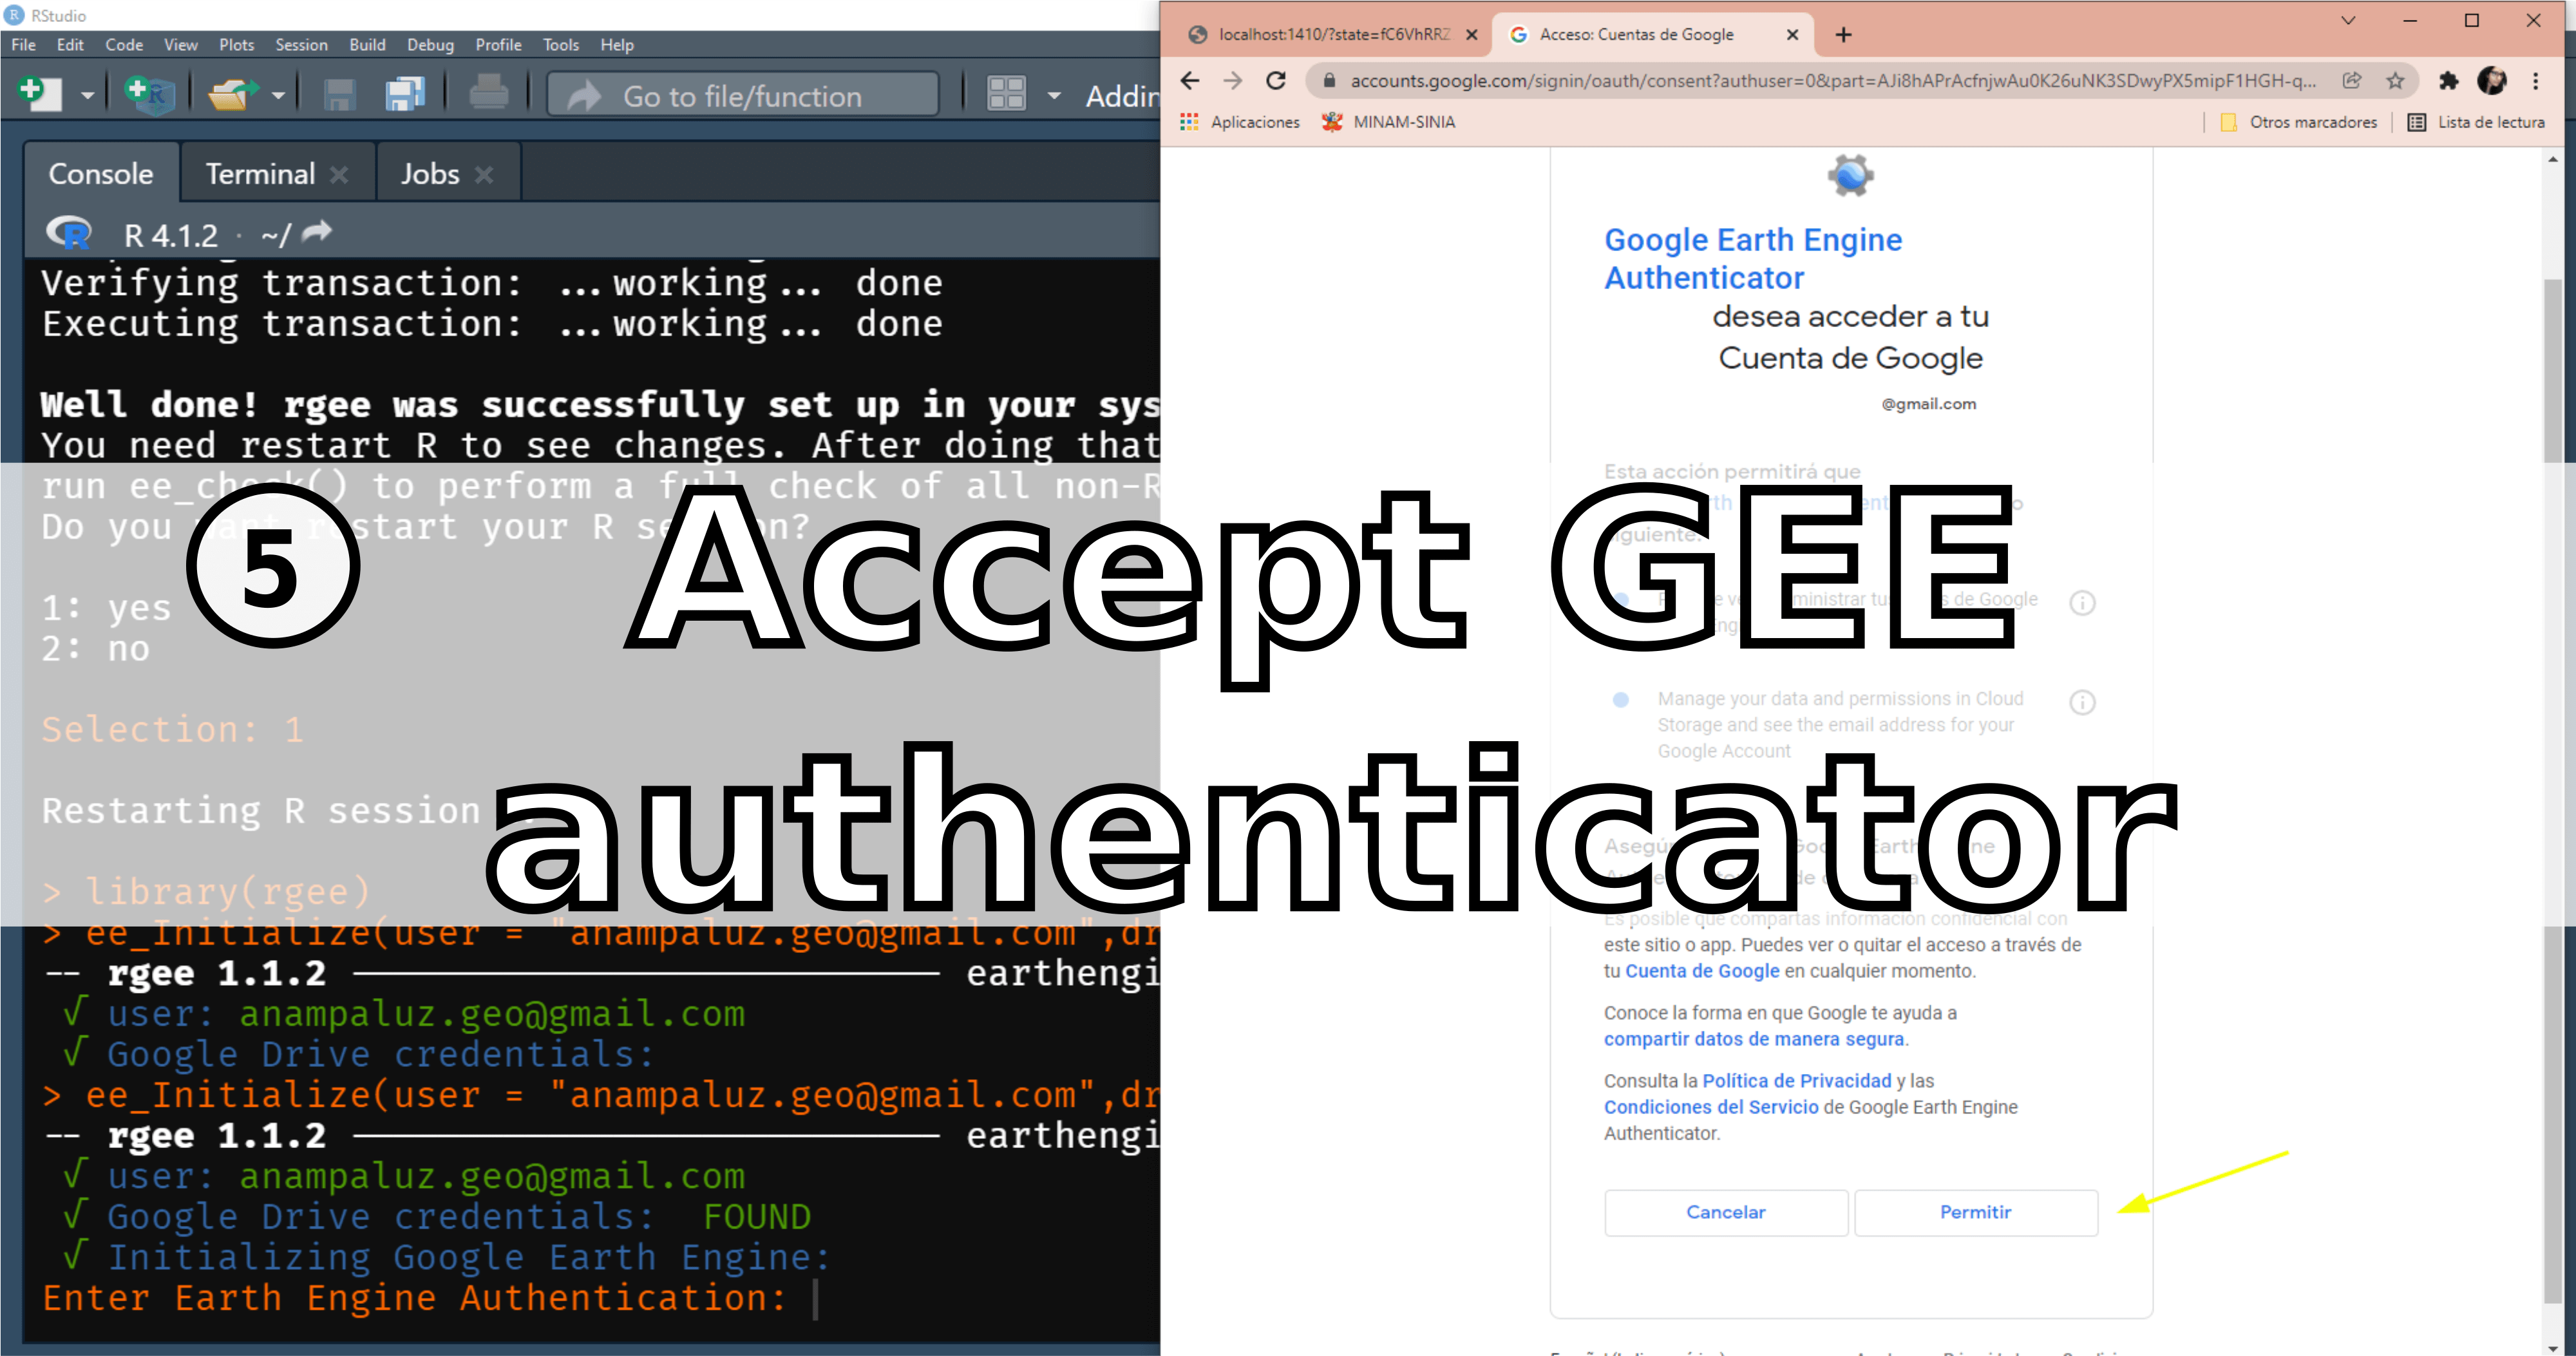Open the View menu
The height and width of the screenshot is (1356, 2576).
pos(181,45)
